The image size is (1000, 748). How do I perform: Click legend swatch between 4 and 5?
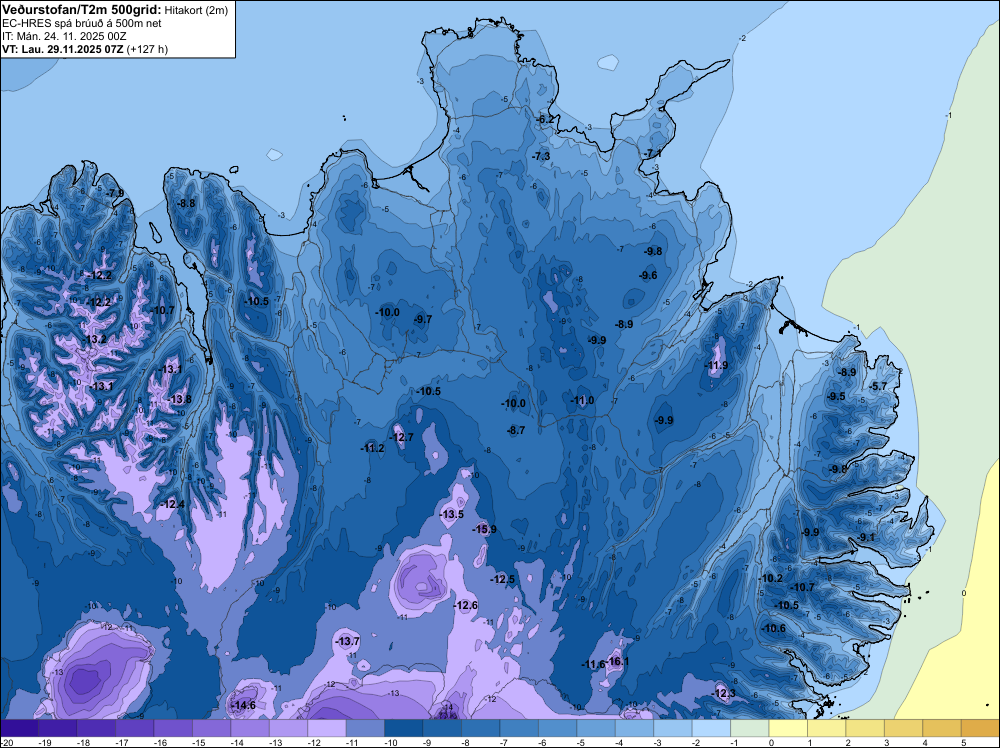pyautogui.click(x=941, y=728)
